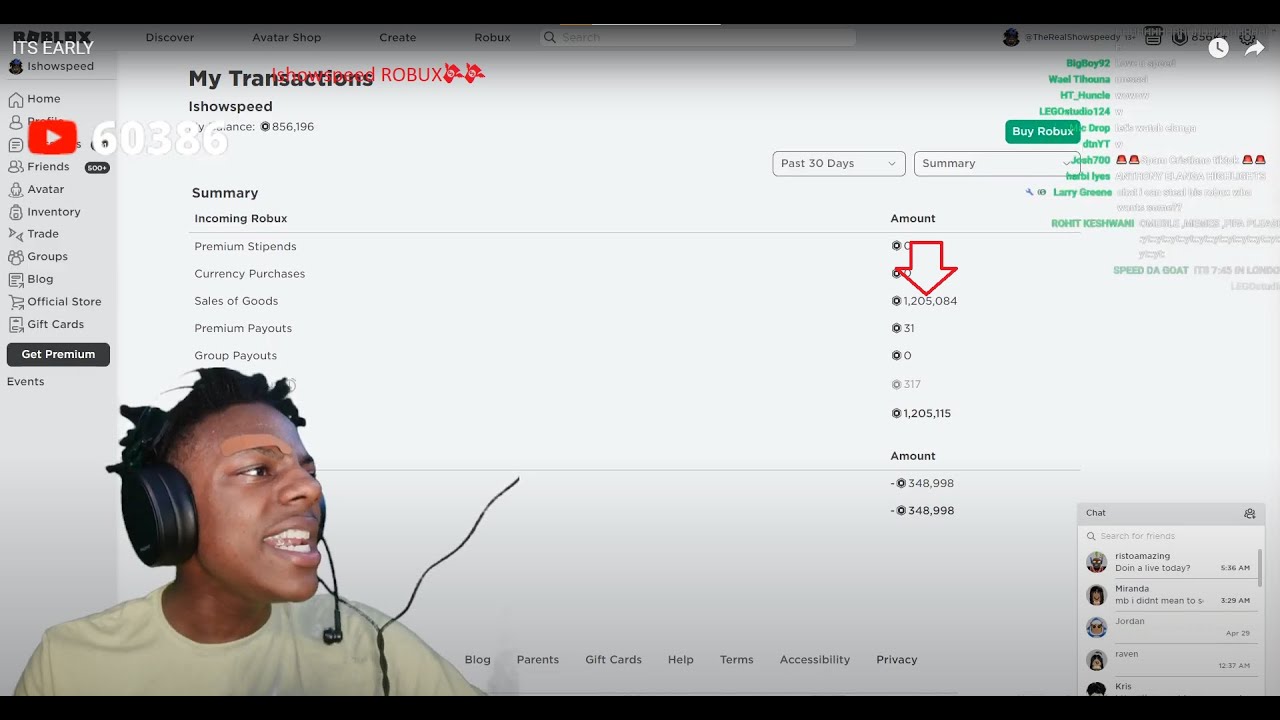Click the YouTube play button overlay
The height and width of the screenshot is (720, 1280).
[x=53, y=137]
